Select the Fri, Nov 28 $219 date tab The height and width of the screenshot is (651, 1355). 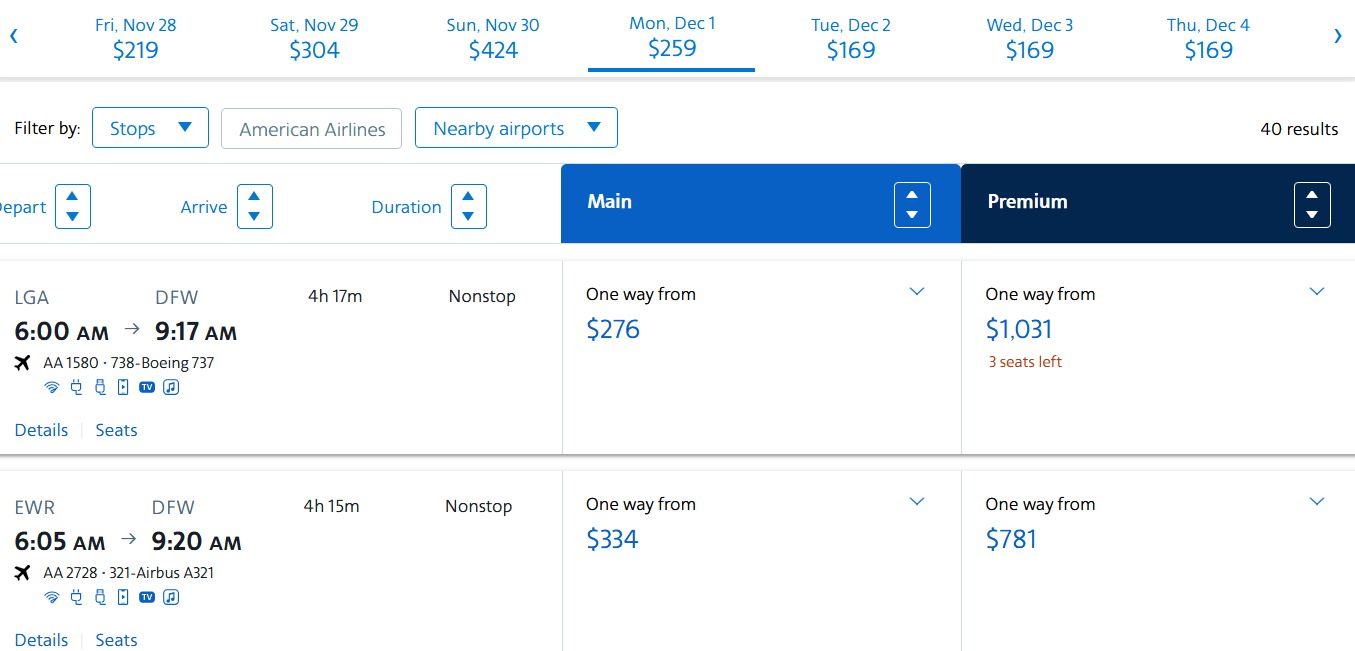(x=135, y=38)
